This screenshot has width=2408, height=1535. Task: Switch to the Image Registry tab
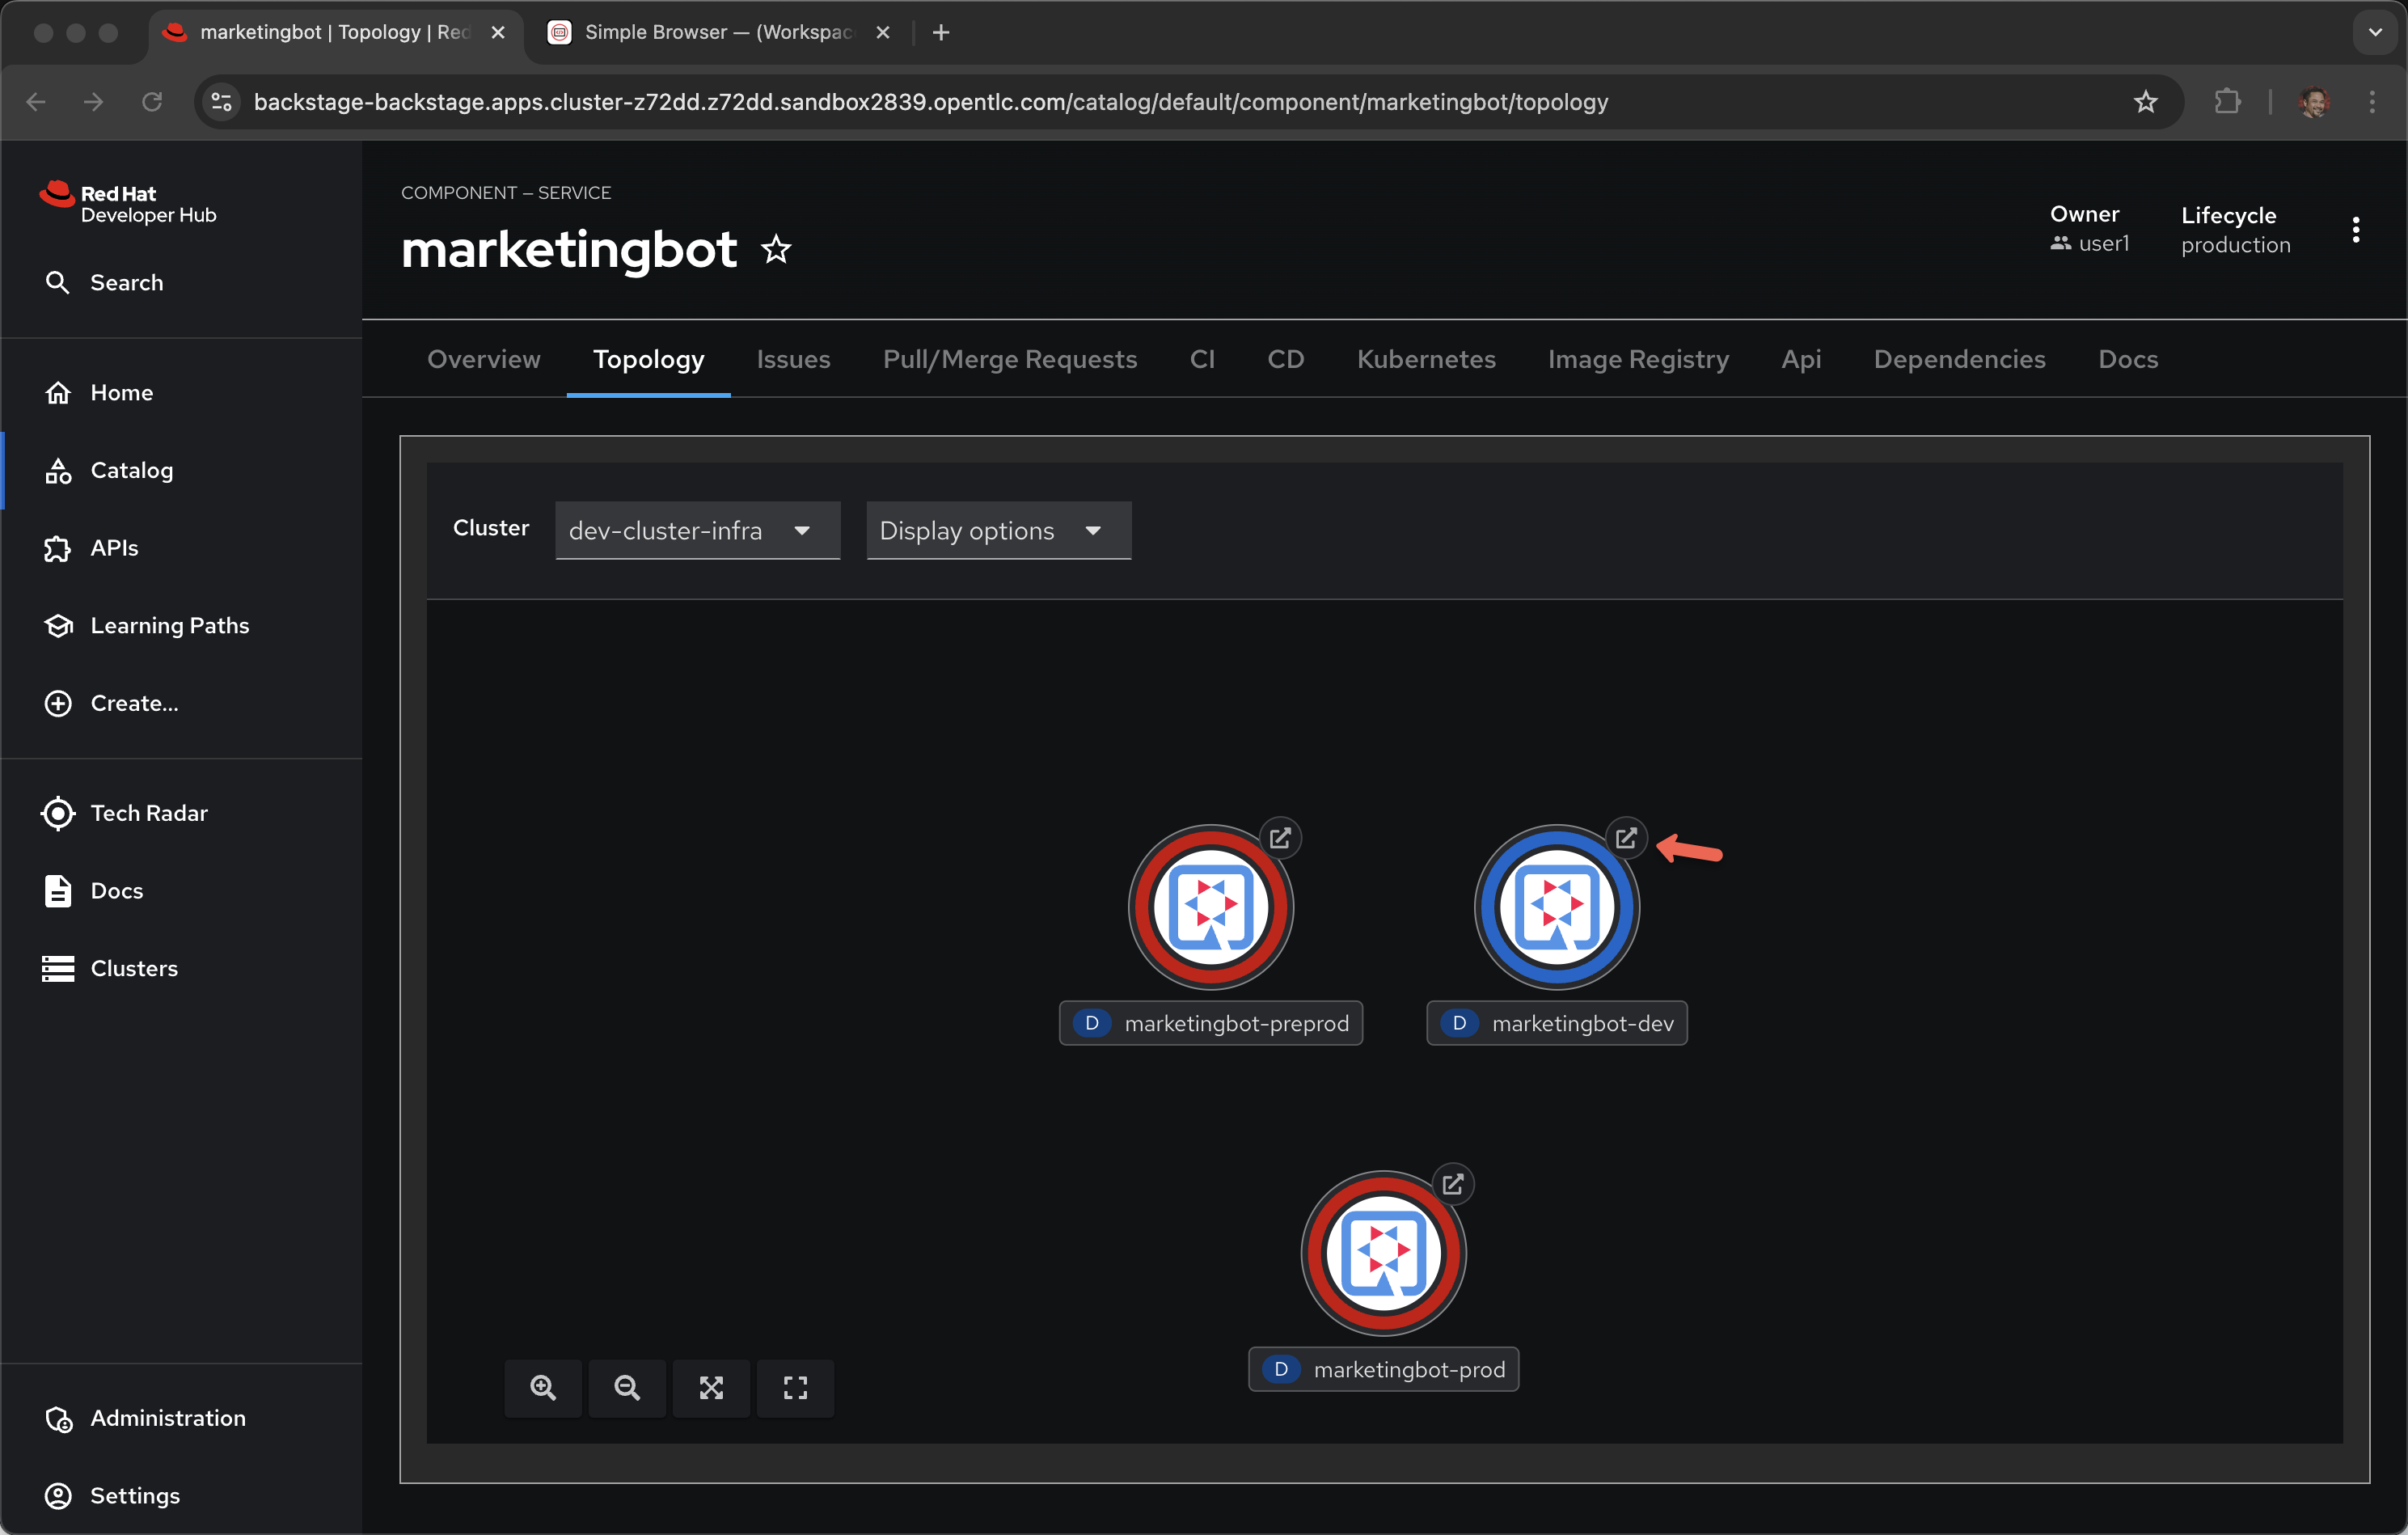pyautogui.click(x=1637, y=359)
